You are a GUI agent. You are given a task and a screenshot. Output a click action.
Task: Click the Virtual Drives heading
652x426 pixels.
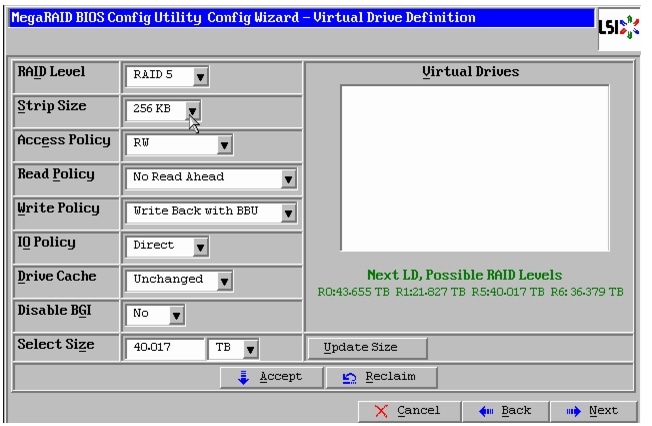471,72
